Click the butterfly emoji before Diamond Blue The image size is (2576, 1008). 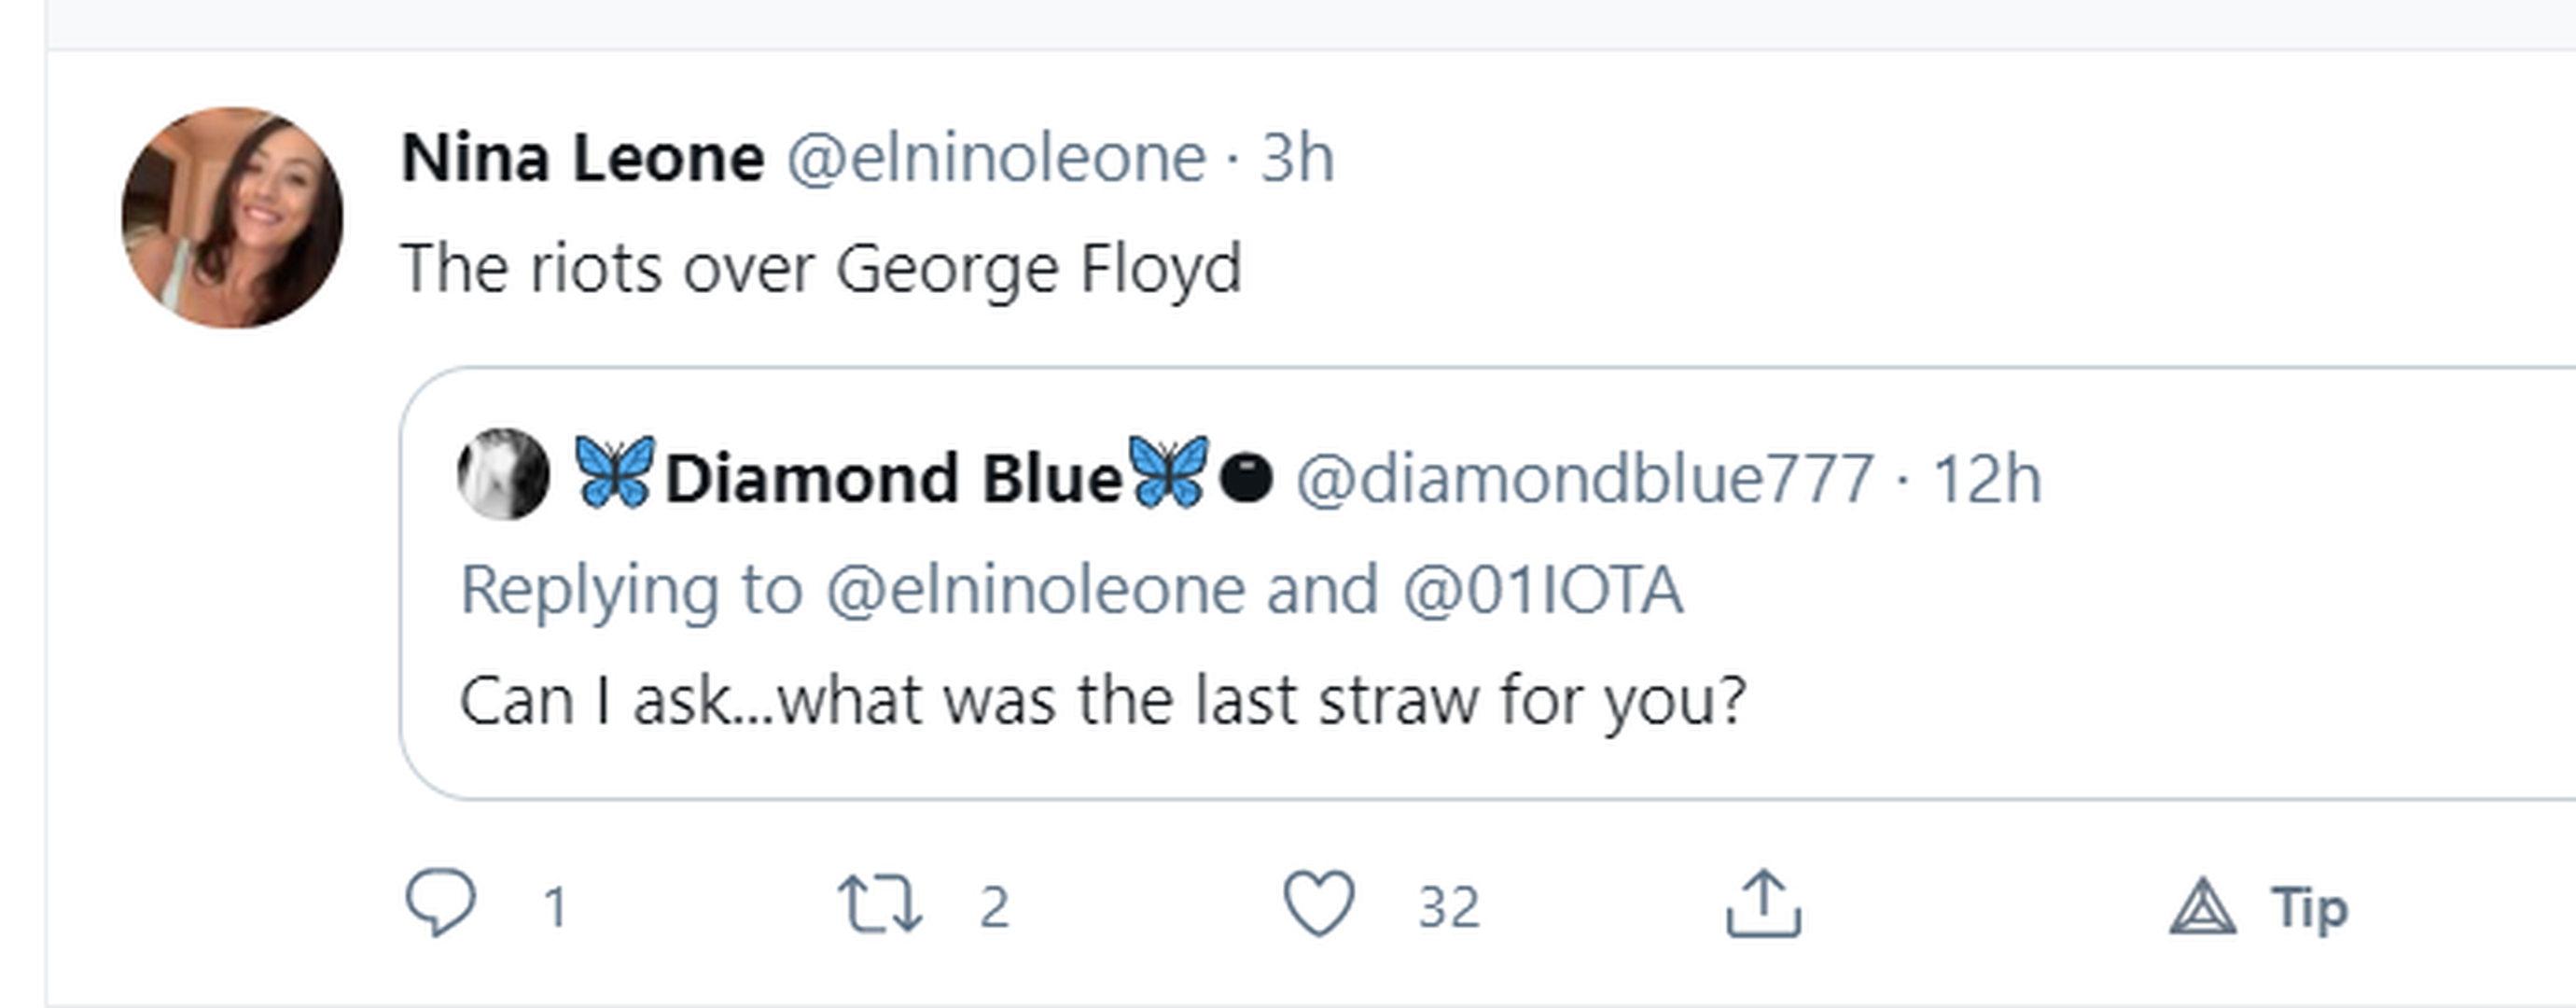[614, 472]
